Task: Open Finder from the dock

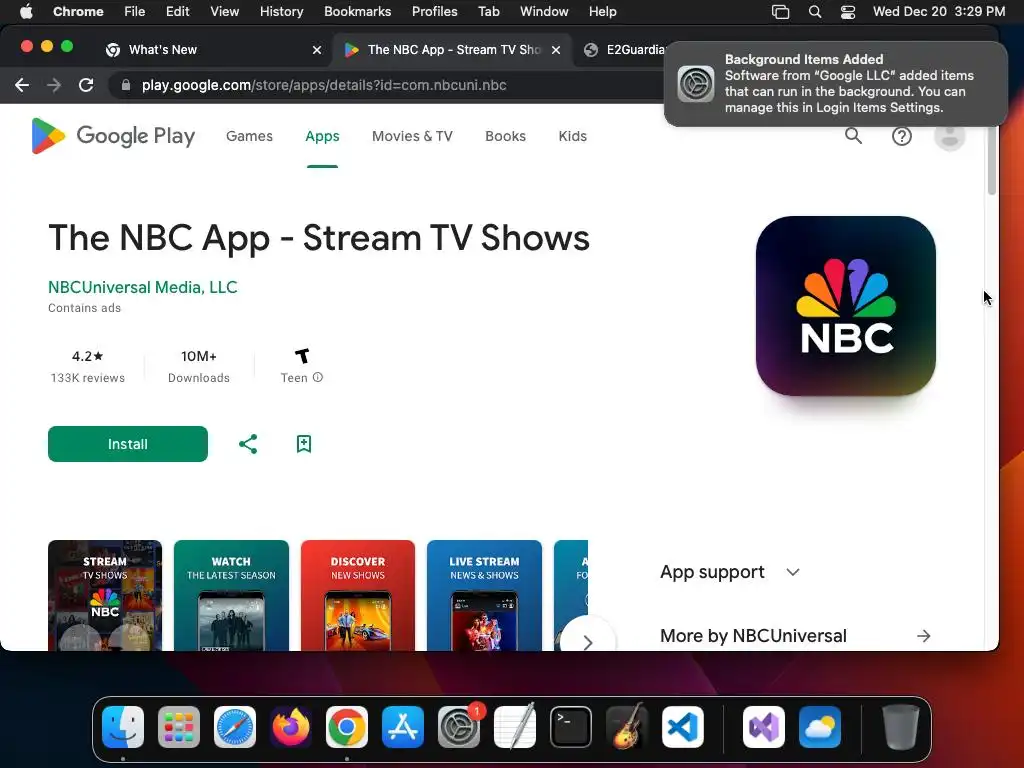Action: 123,727
